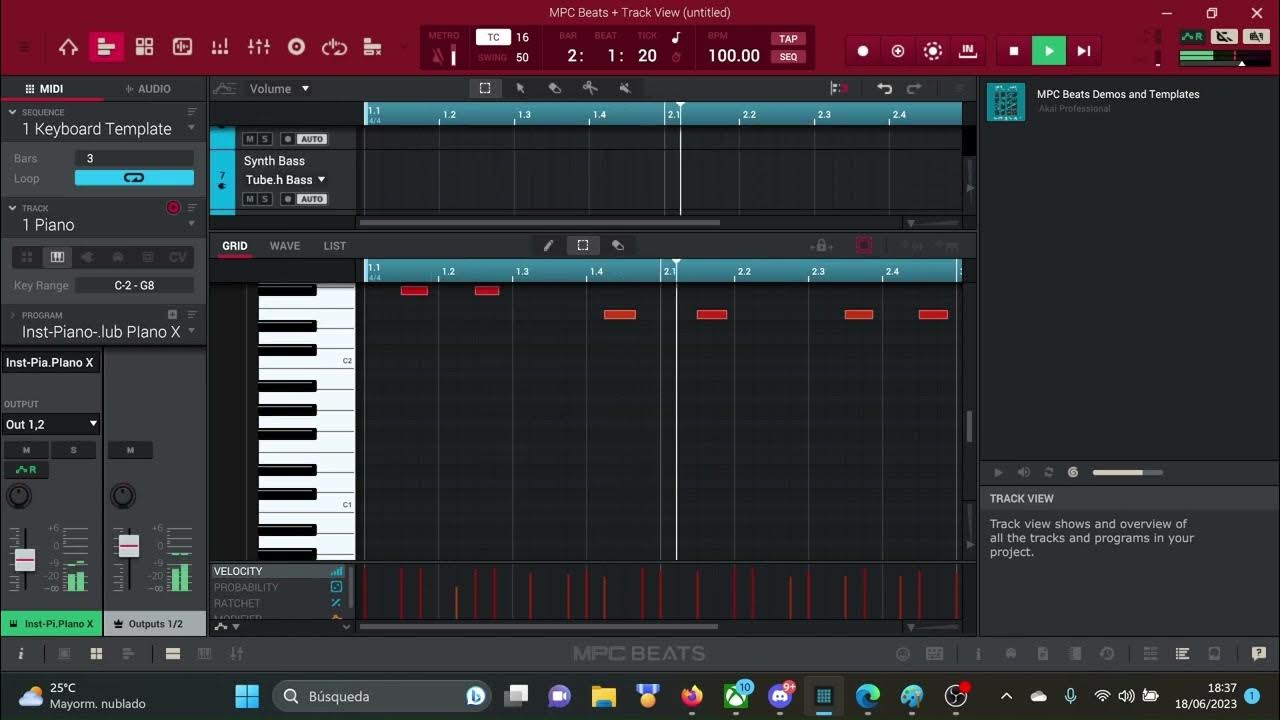This screenshot has width=1280, height=720.
Task: Select the Track View mode icon
Action: click(x=106, y=47)
